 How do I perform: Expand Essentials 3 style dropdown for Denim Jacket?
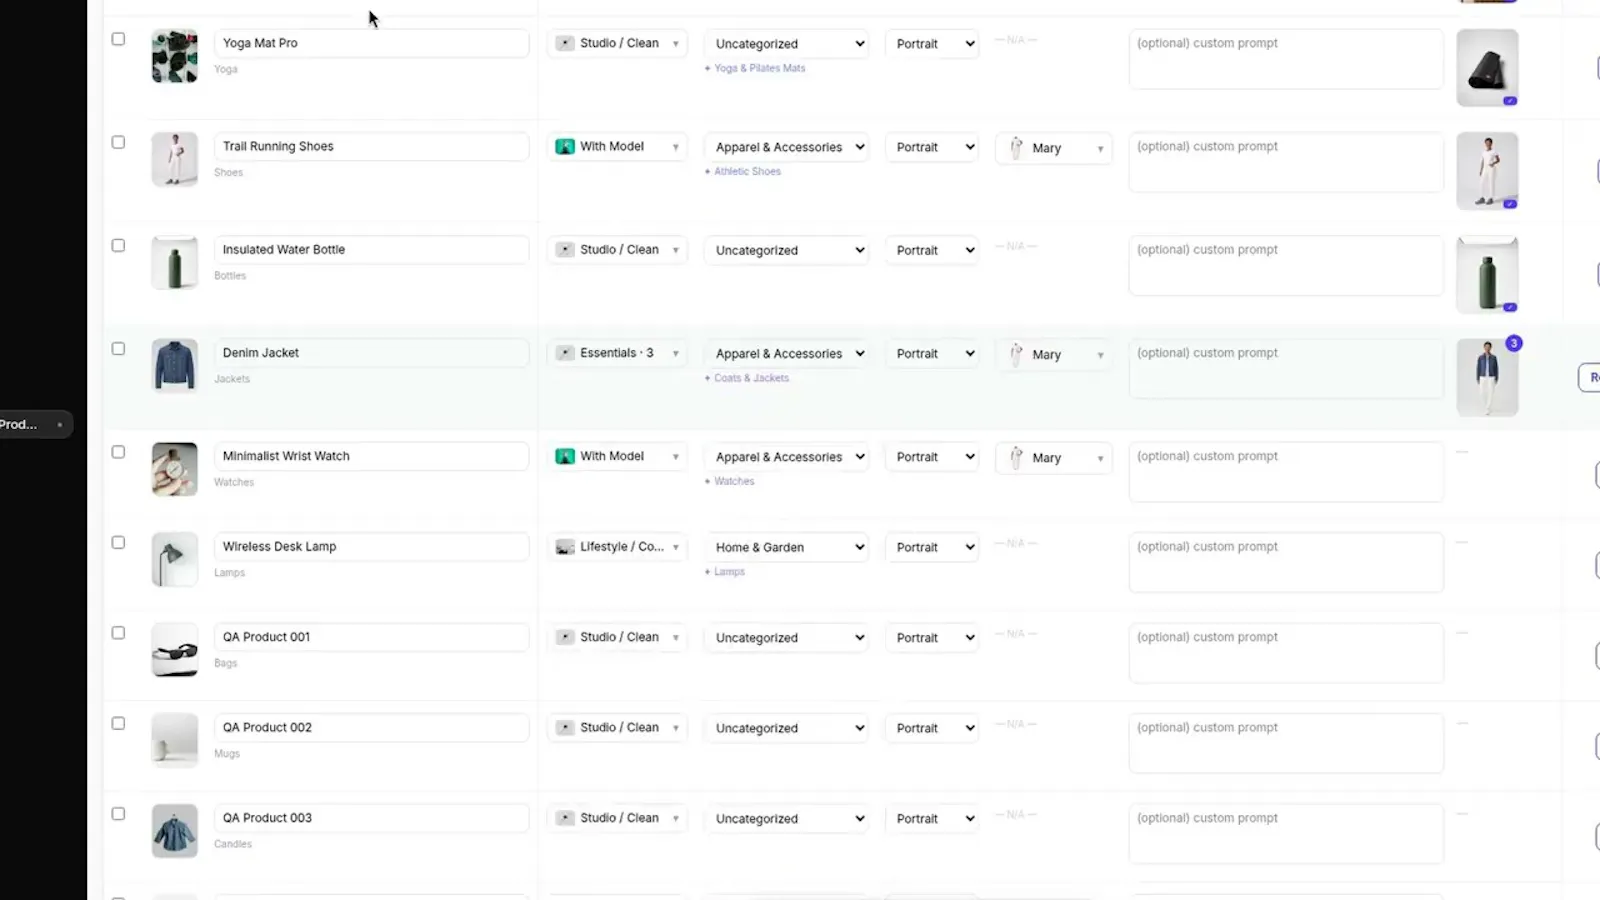tap(617, 353)
